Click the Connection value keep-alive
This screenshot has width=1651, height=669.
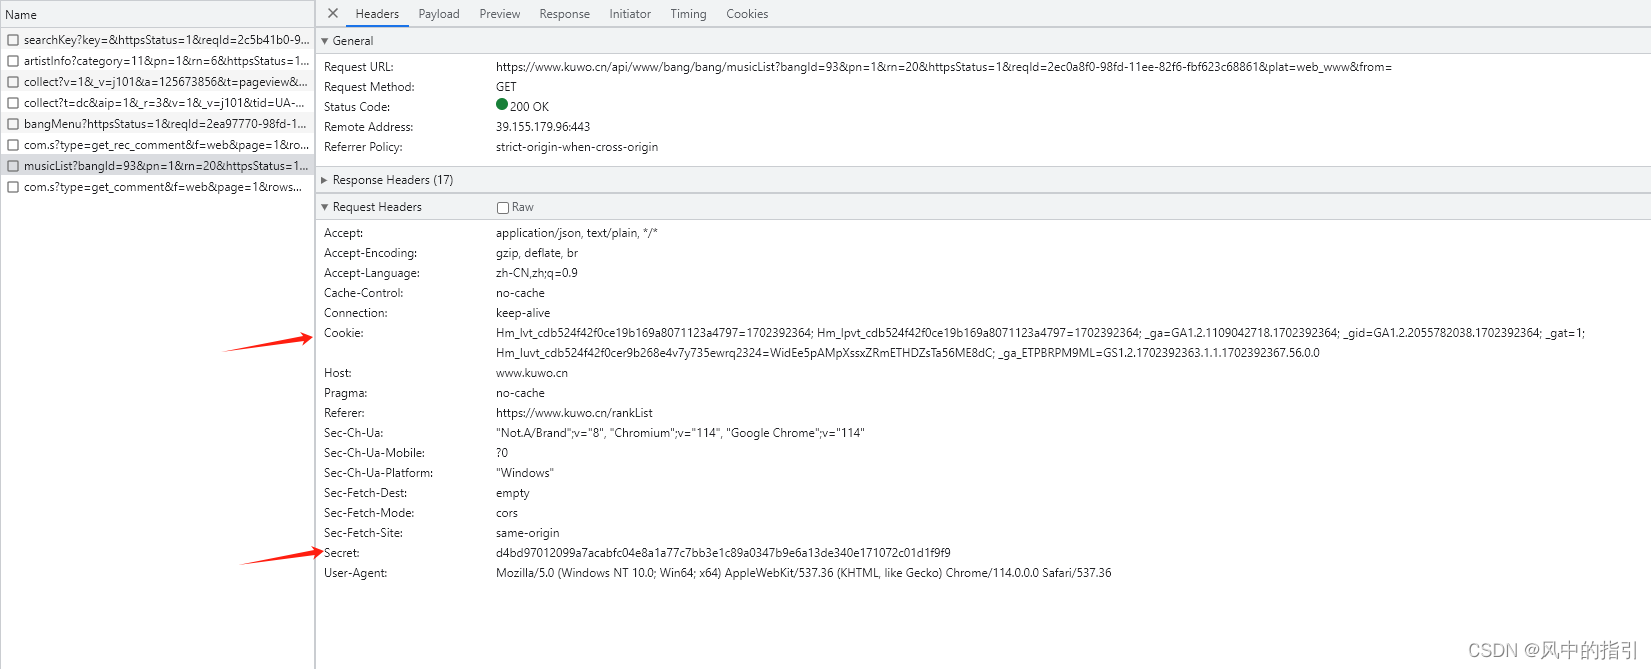[523, 313]
